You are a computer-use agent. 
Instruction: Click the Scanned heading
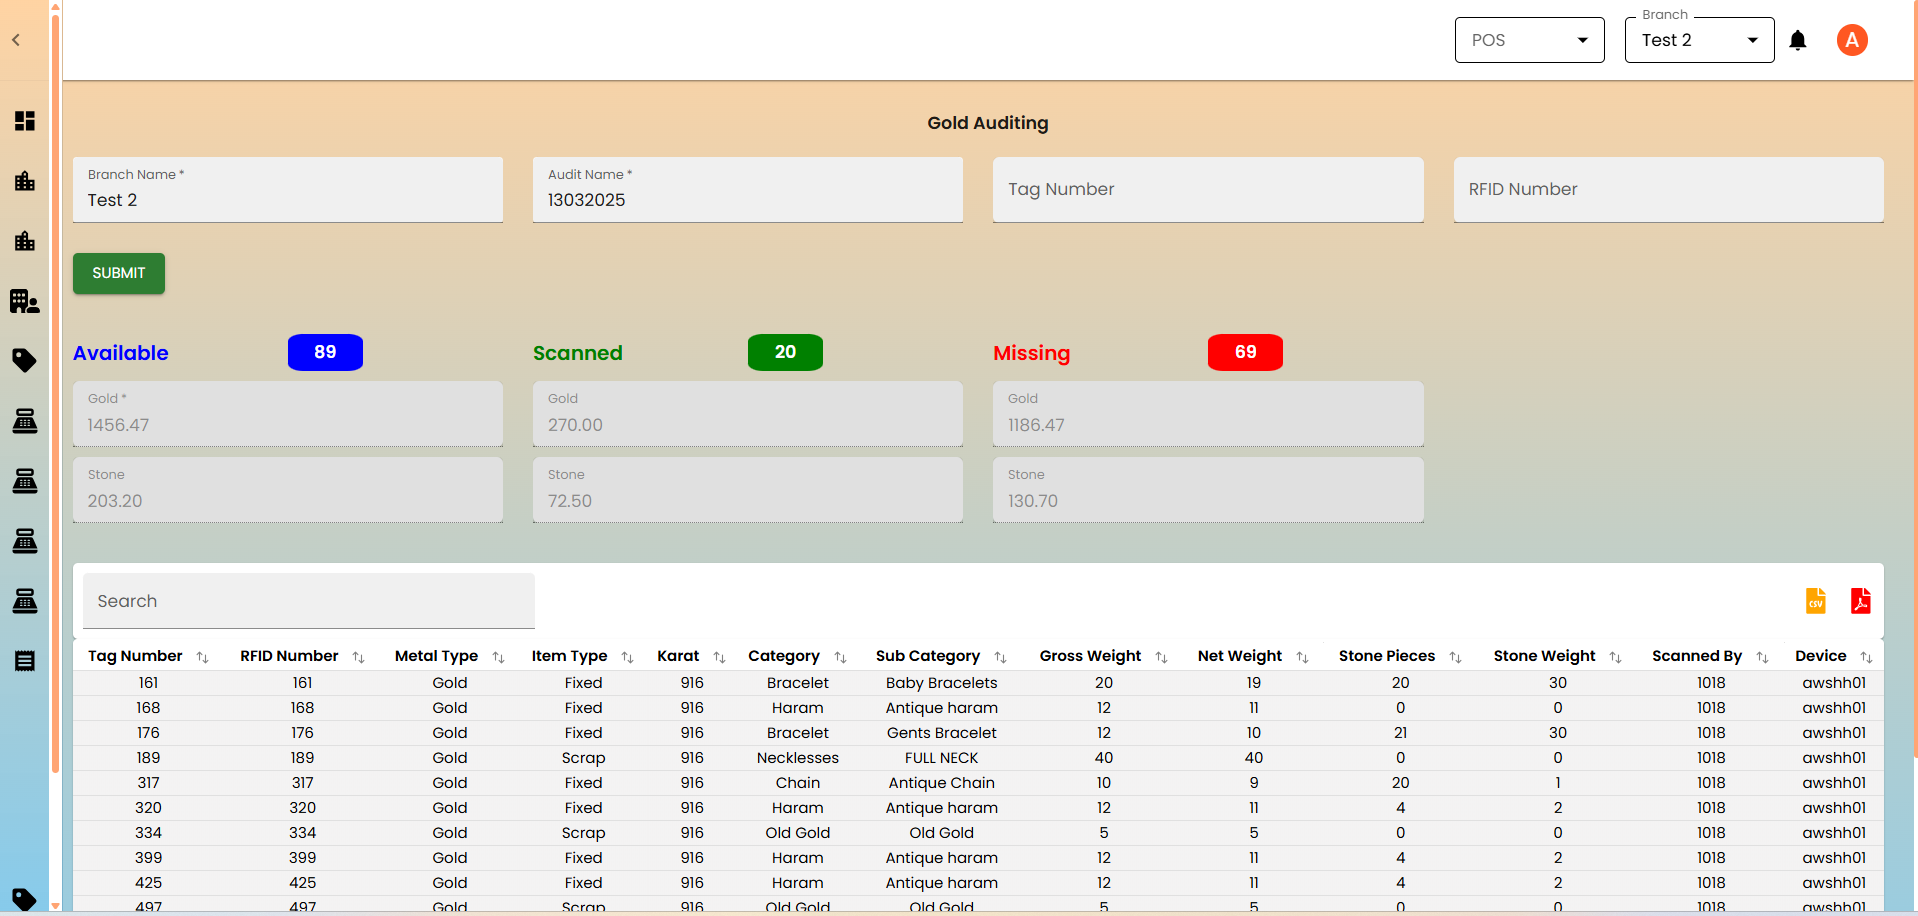click(x=578, y=353)
